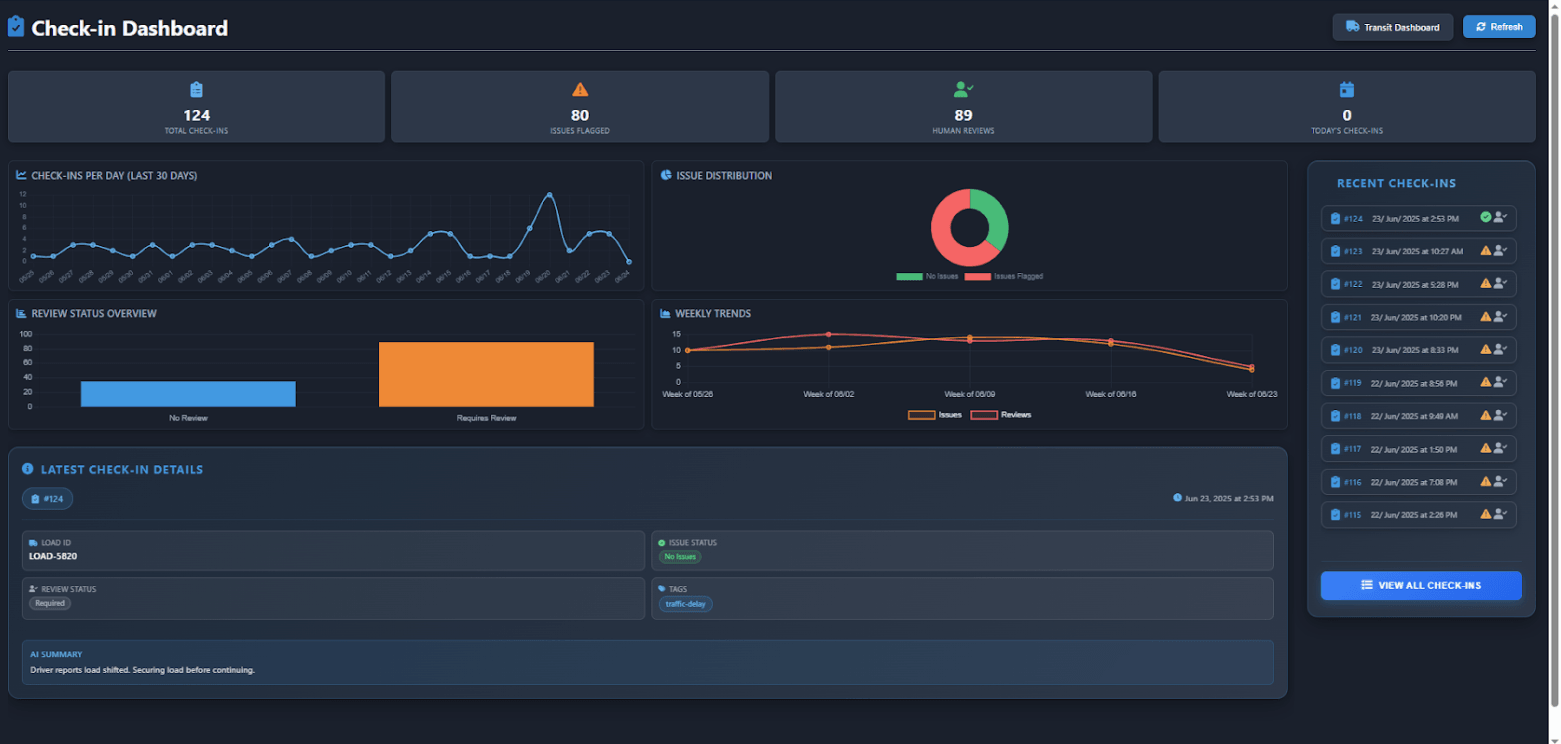Click the Check-in Dashboard clipboard logo icon
Viewport: 1561px width, 744px height.
pos(16,27)
